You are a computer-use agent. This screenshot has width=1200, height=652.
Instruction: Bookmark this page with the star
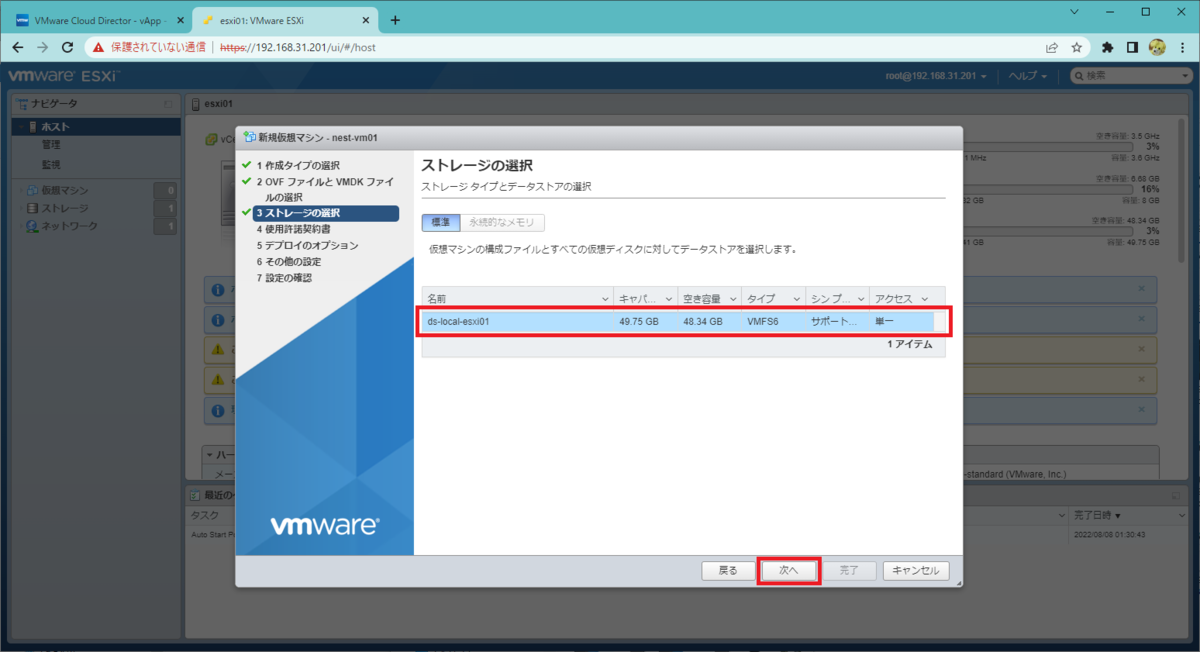click(x=1077, y=47)
